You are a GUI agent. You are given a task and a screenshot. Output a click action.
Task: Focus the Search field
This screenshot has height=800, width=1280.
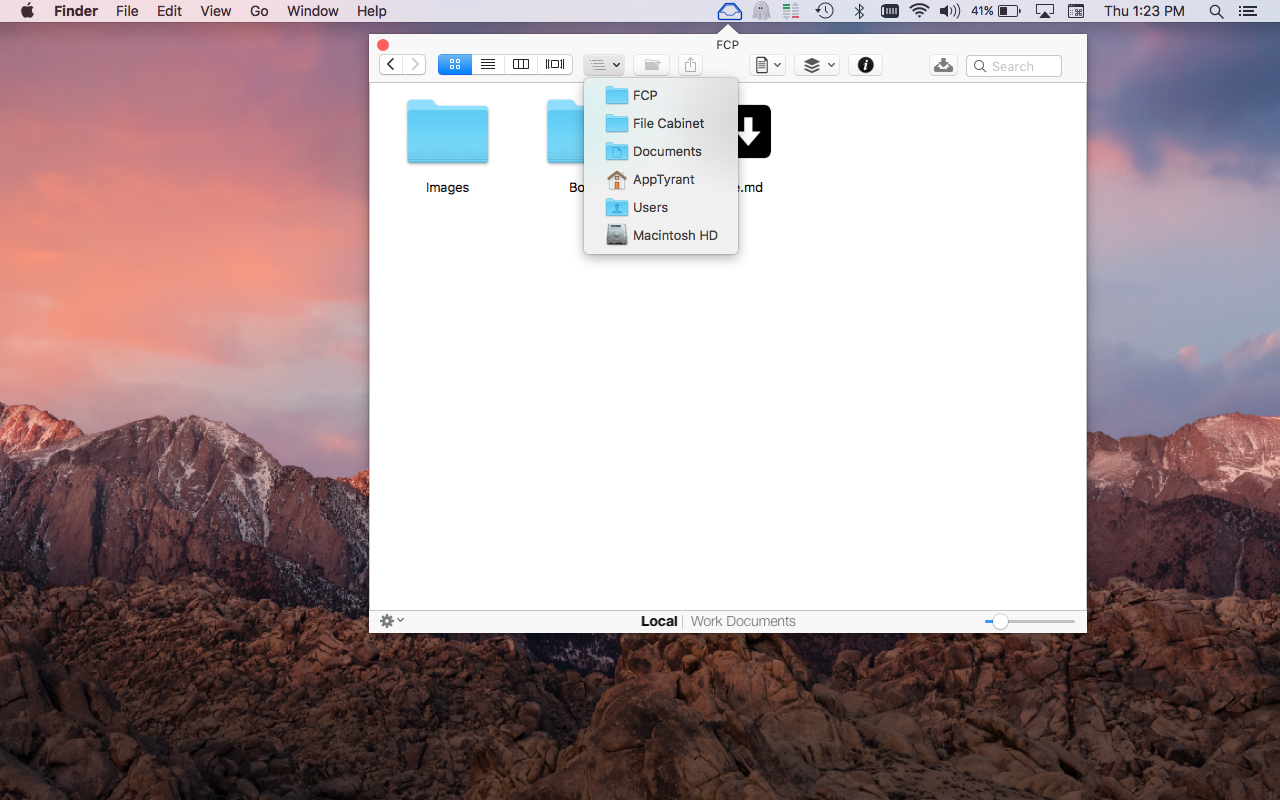coord(1013,66)
